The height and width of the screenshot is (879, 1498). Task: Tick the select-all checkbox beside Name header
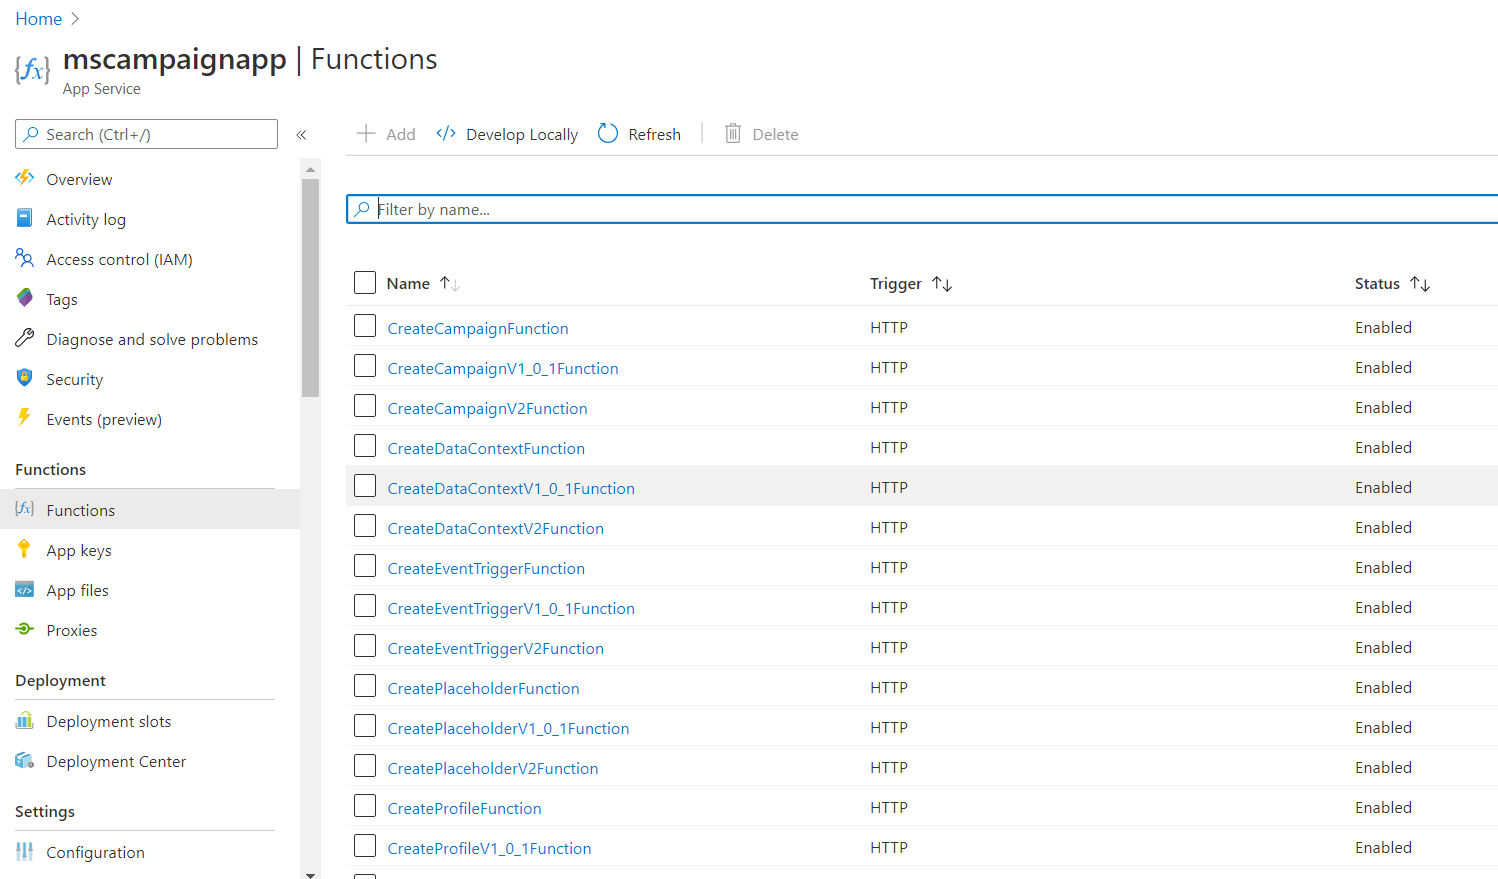click(365, 282)
